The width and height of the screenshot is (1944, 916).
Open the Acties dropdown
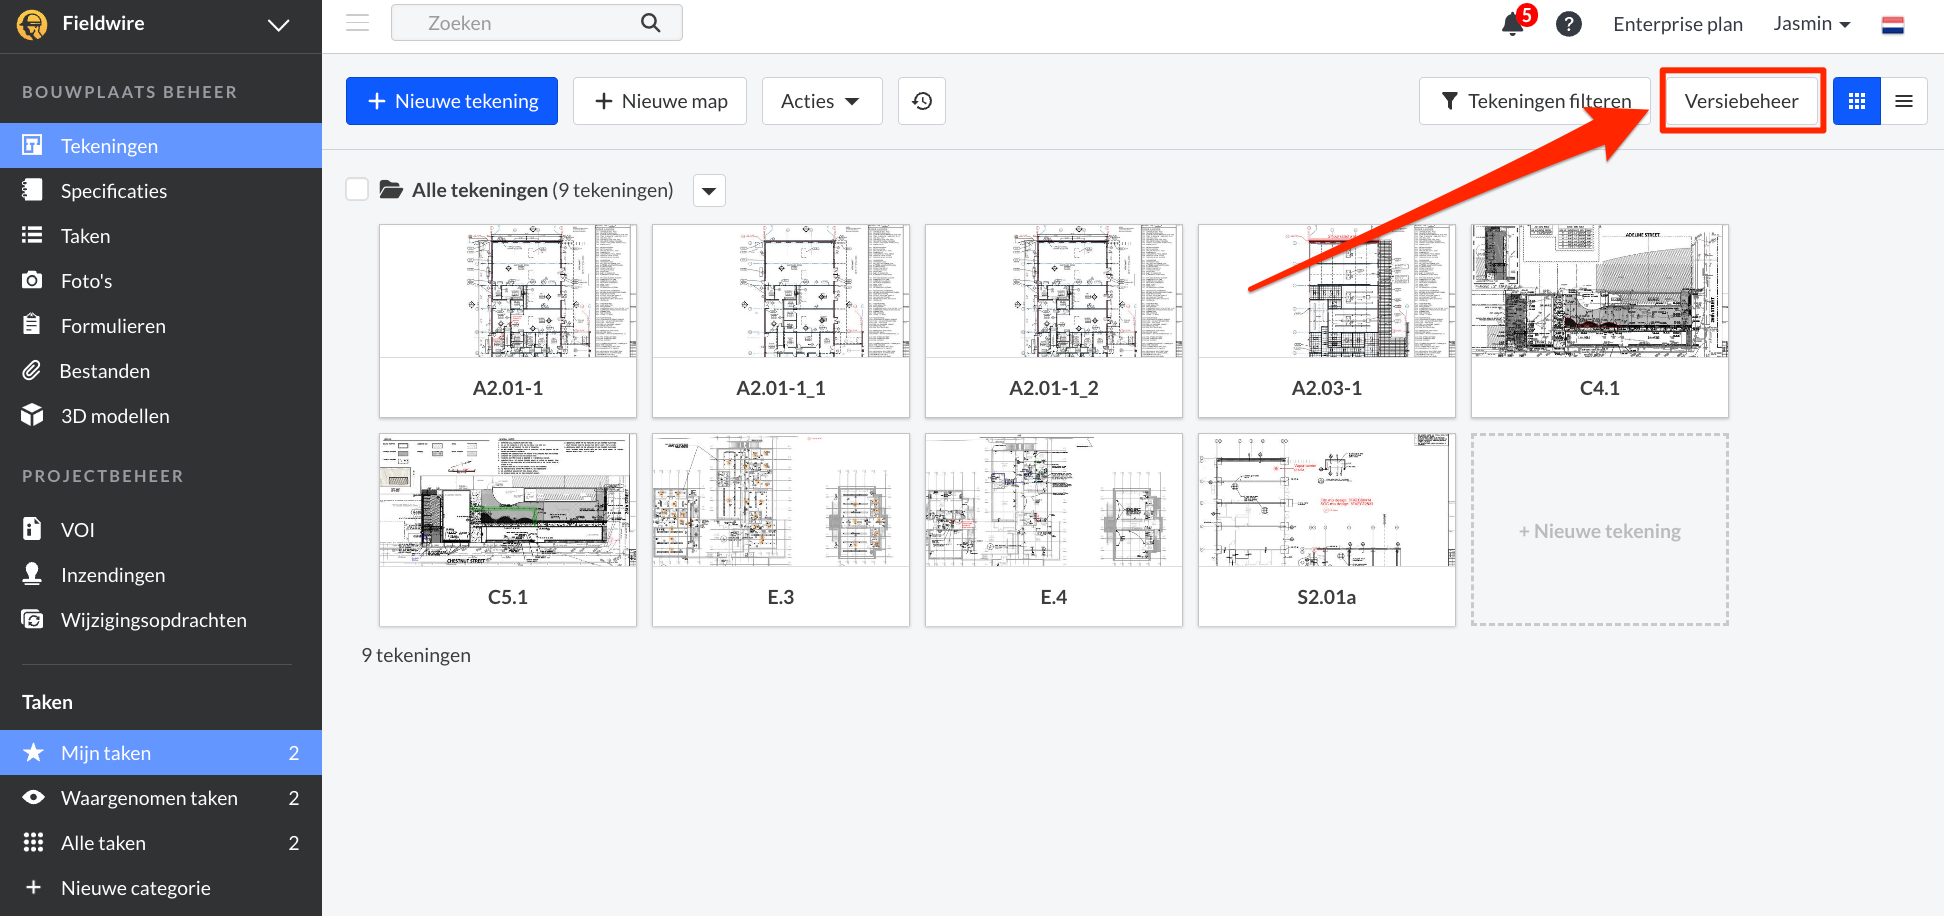click(822, 101)
